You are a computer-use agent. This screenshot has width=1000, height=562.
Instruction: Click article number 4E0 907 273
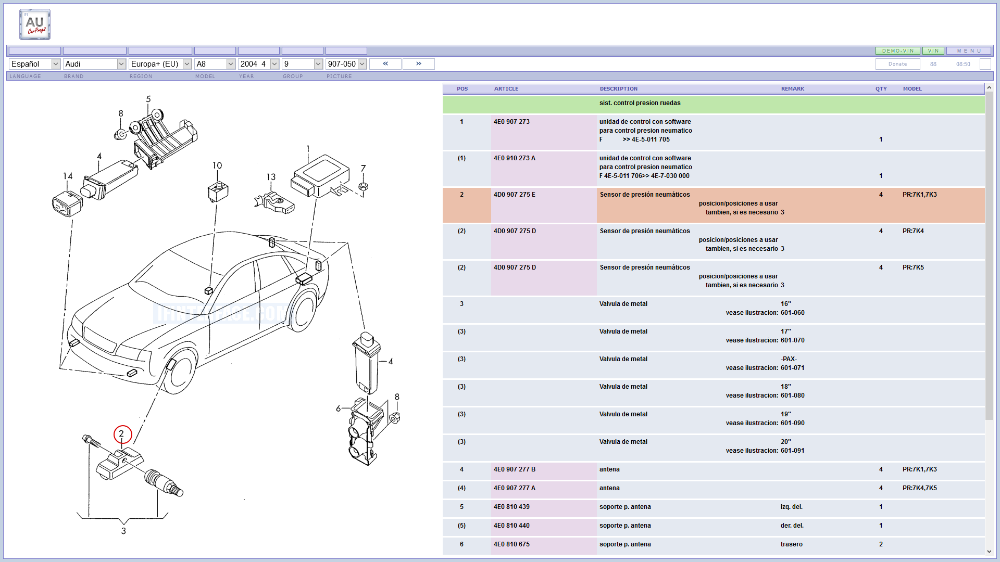tap(511, 122)
